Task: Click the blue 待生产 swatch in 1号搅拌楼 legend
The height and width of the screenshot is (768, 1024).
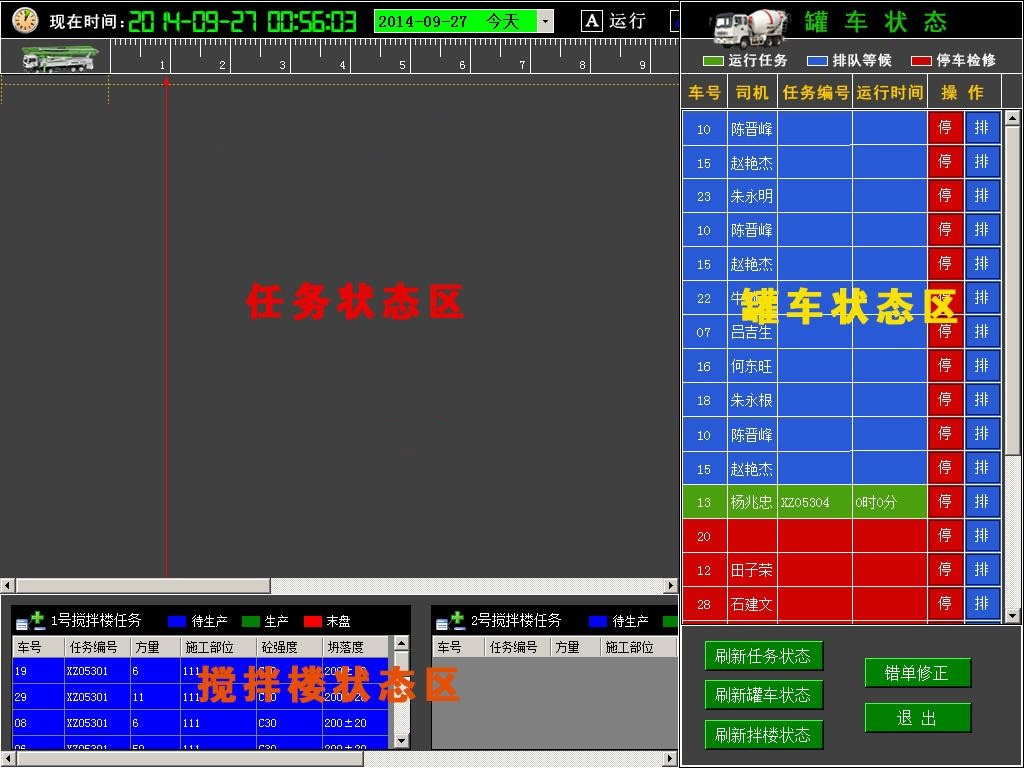Action: click(178, 621)
